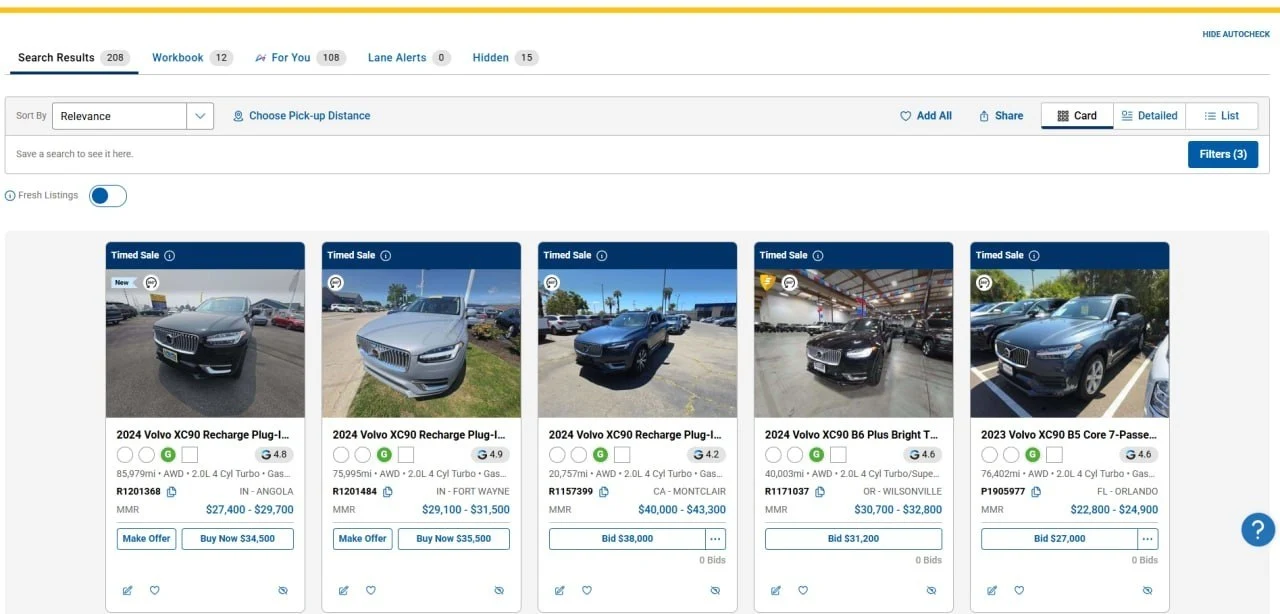Open Choose Pick-up Distance selector
This screenshot has height=614, width=1280.
click(301, 116)
